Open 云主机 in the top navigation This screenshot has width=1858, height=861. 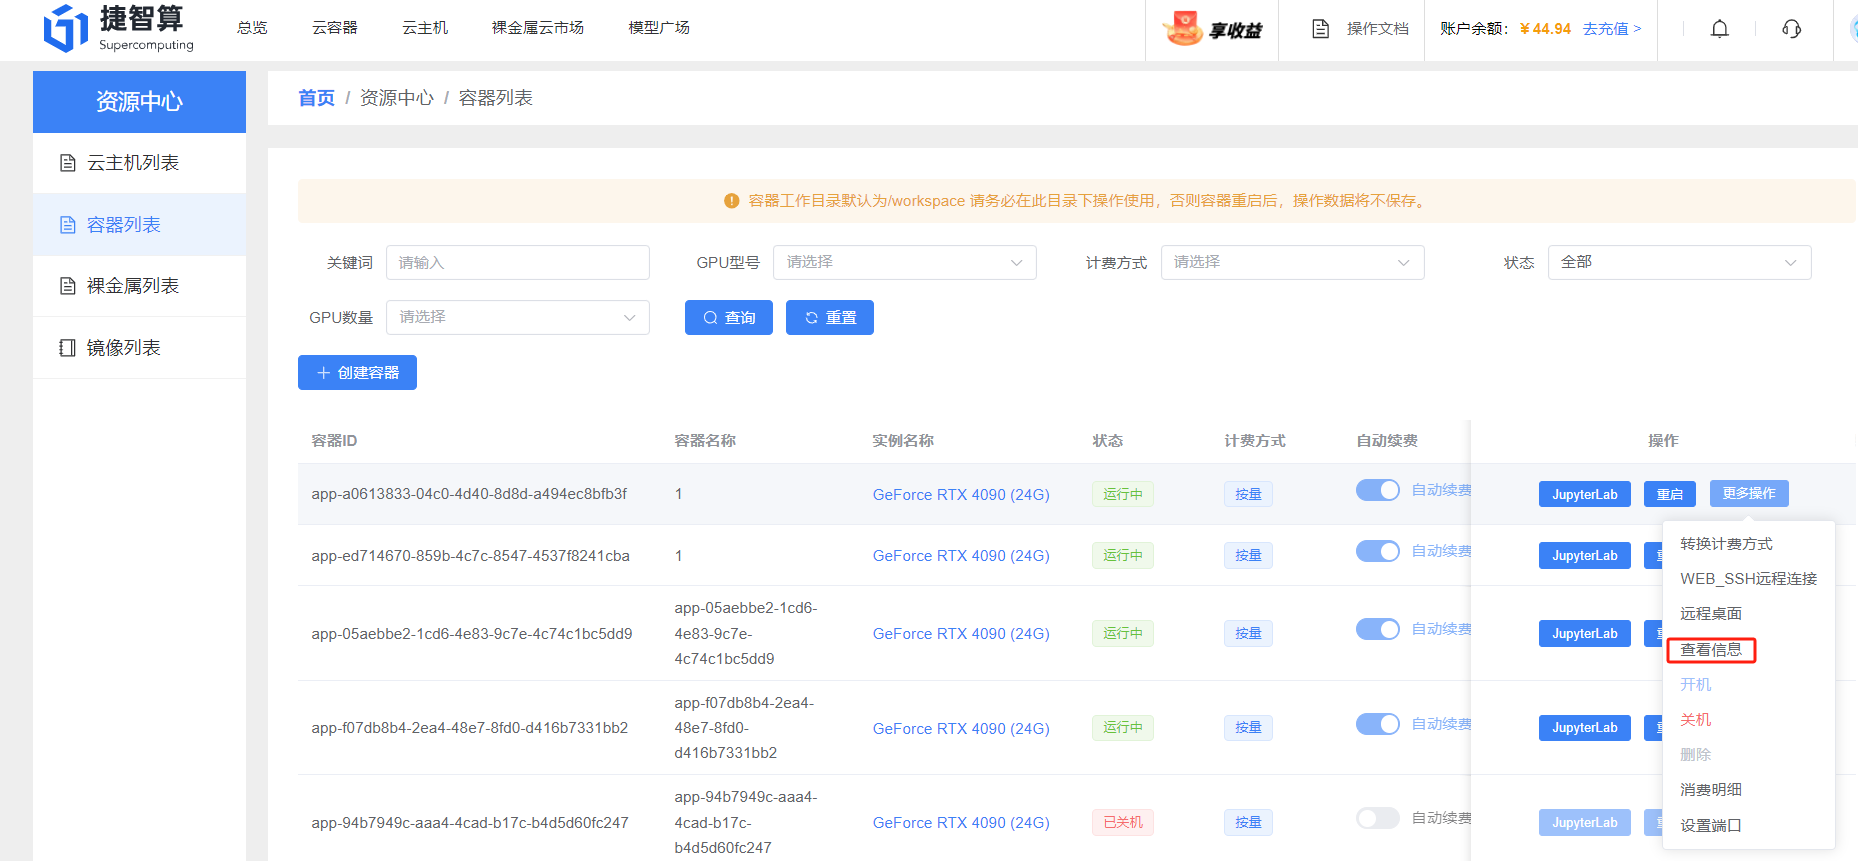425,28
